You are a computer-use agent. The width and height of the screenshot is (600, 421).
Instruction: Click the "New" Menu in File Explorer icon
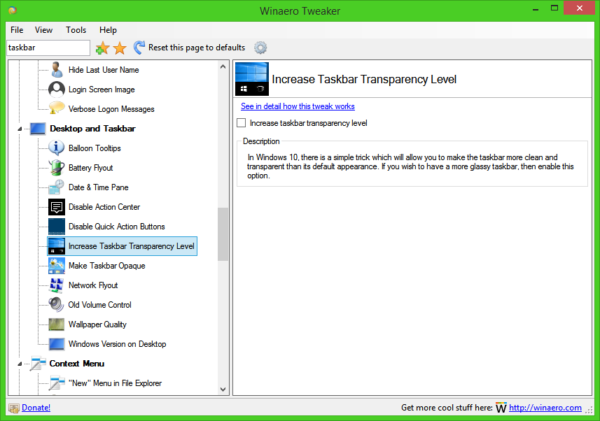(x=57, y=383)
